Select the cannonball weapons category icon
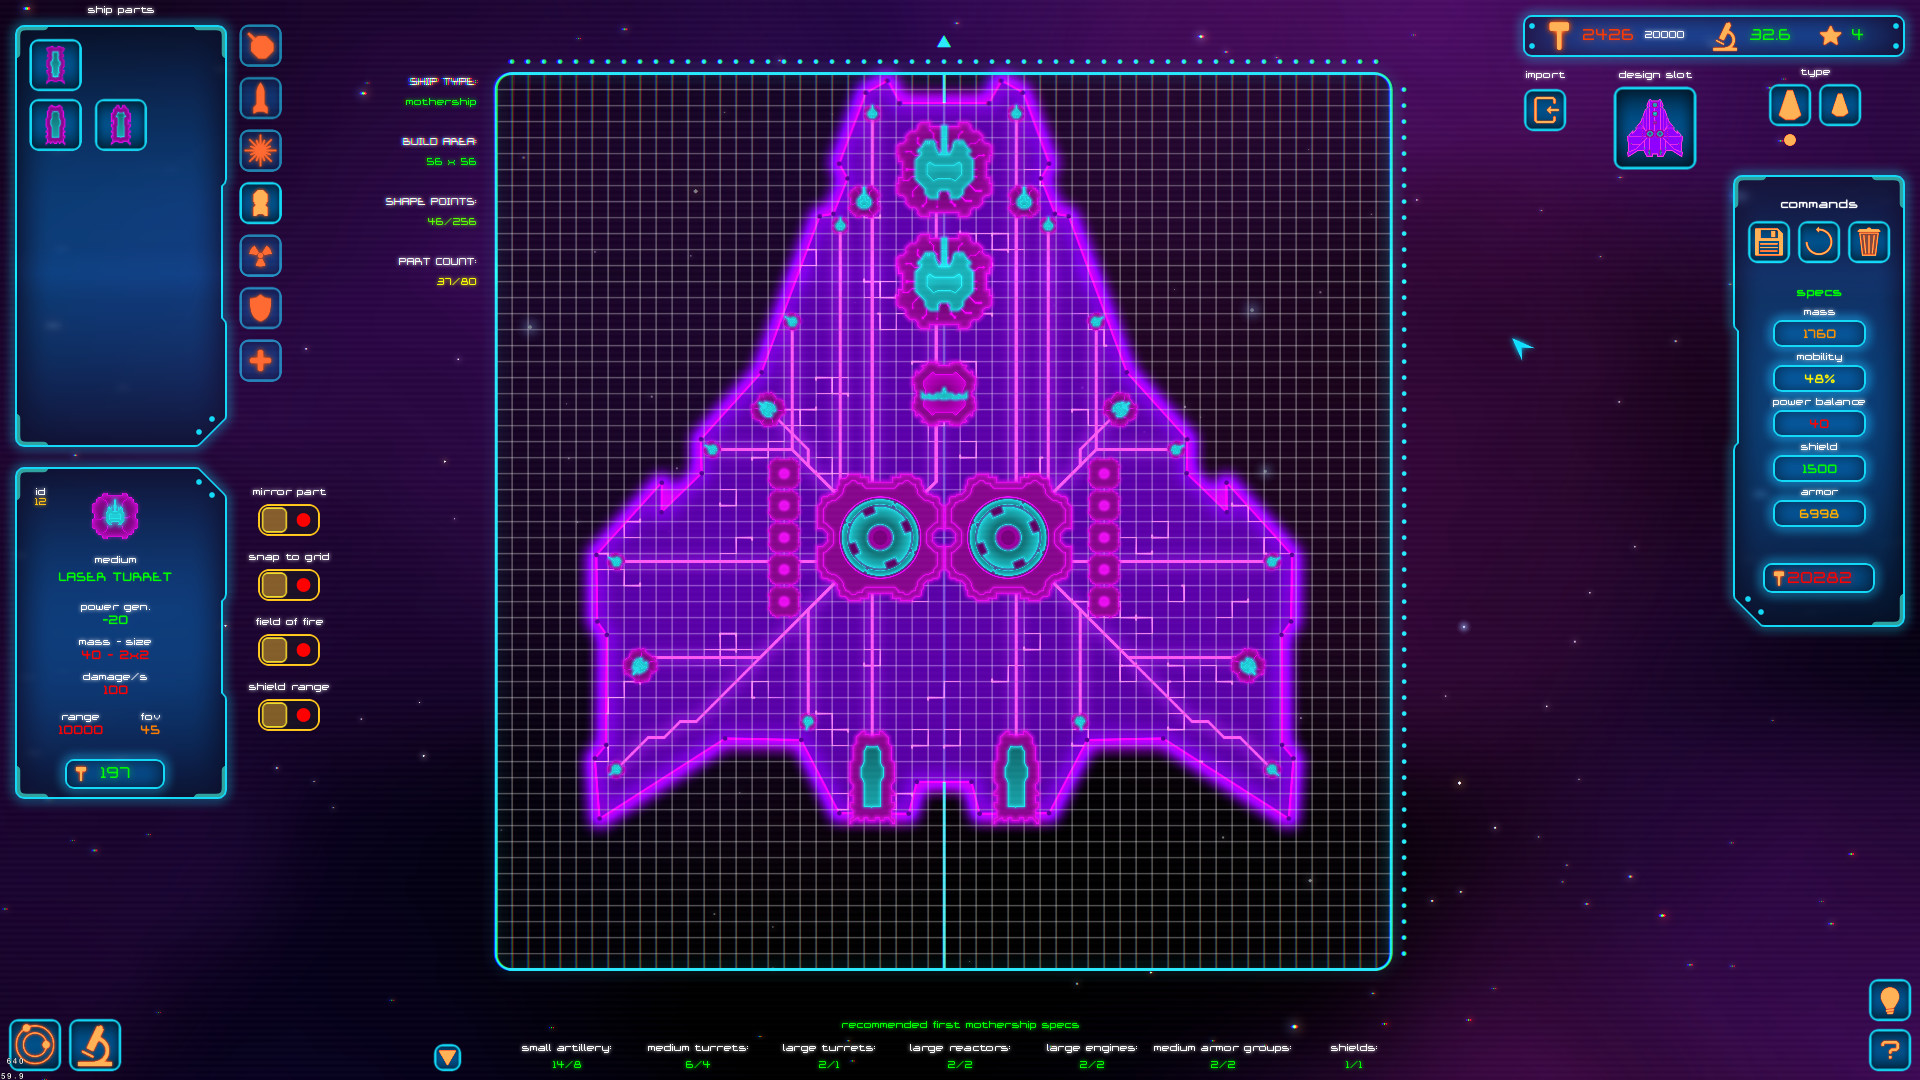 (x=260, y=46)
